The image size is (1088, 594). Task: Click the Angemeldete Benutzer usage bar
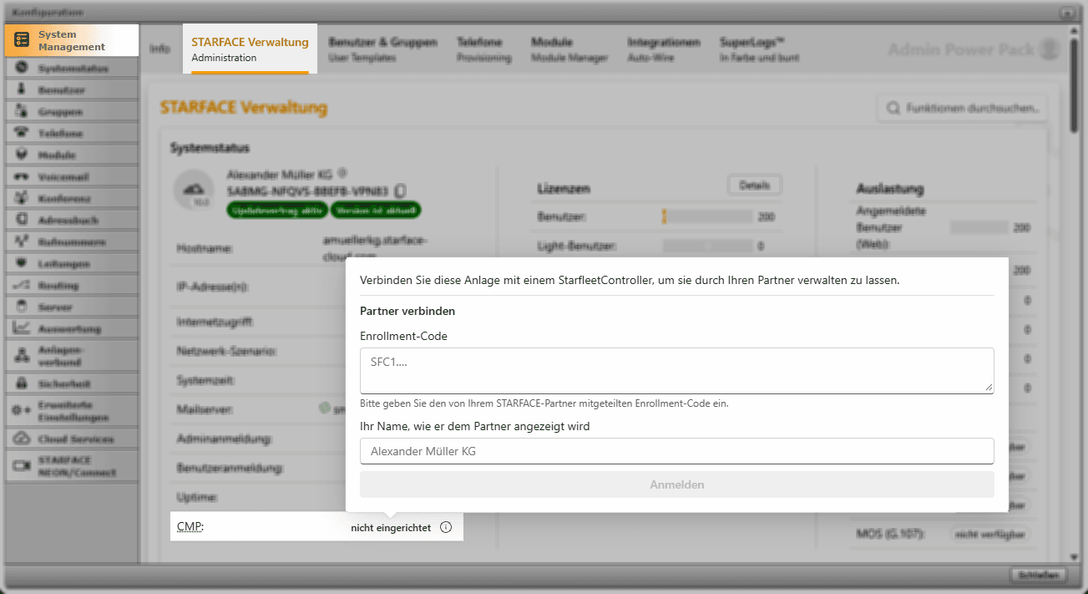click(x=978, y=228)
